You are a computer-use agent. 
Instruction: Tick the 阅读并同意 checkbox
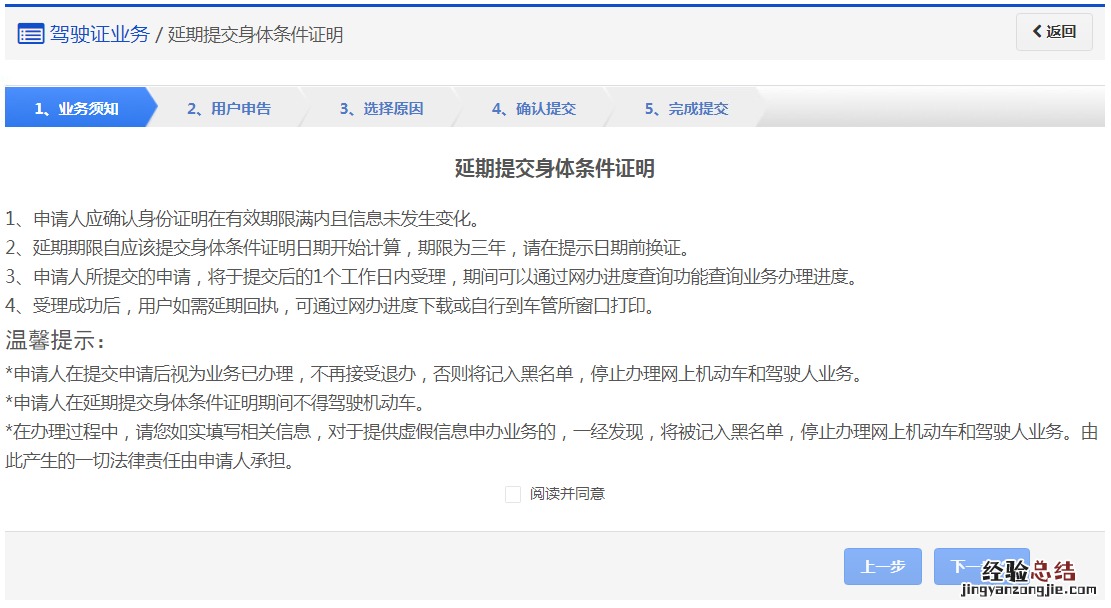(513, 494)
